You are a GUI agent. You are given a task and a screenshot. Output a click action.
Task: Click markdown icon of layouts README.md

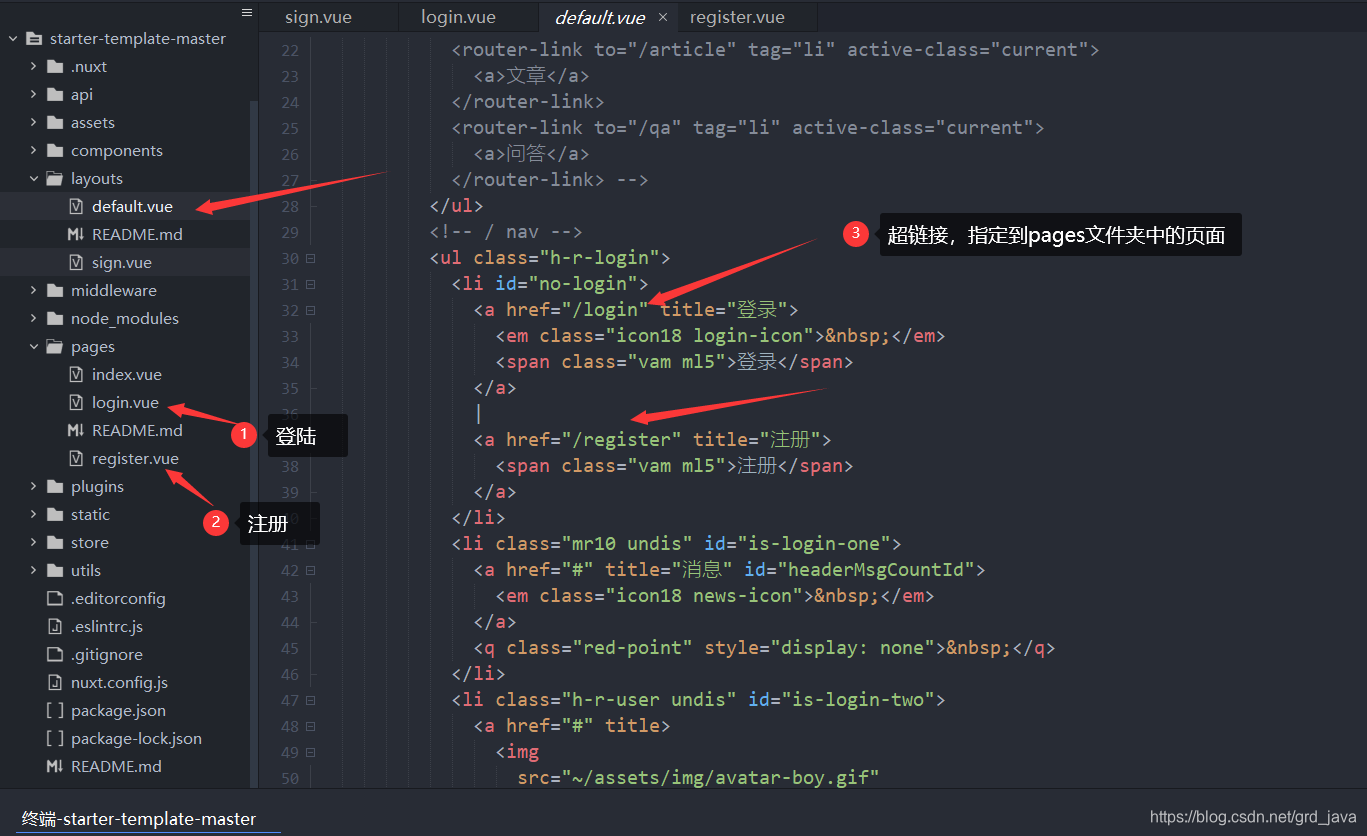tap(76, 235)
